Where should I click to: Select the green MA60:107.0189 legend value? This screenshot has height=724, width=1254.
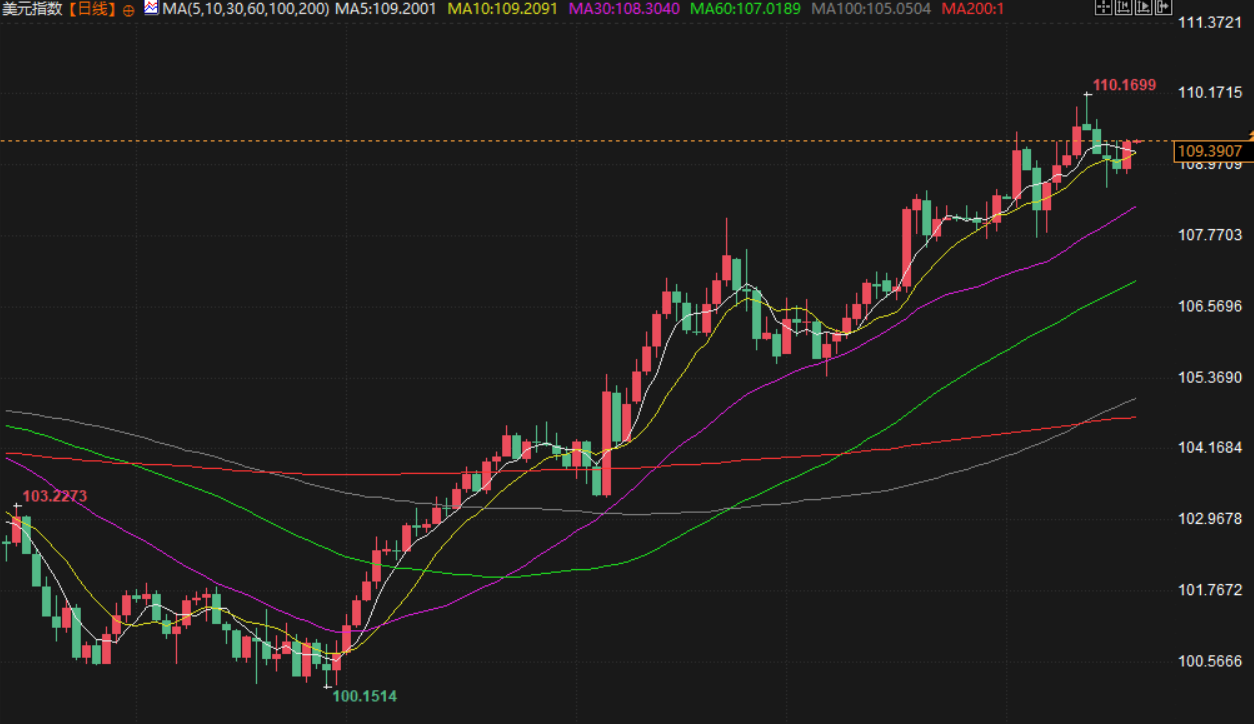point(745,8)
